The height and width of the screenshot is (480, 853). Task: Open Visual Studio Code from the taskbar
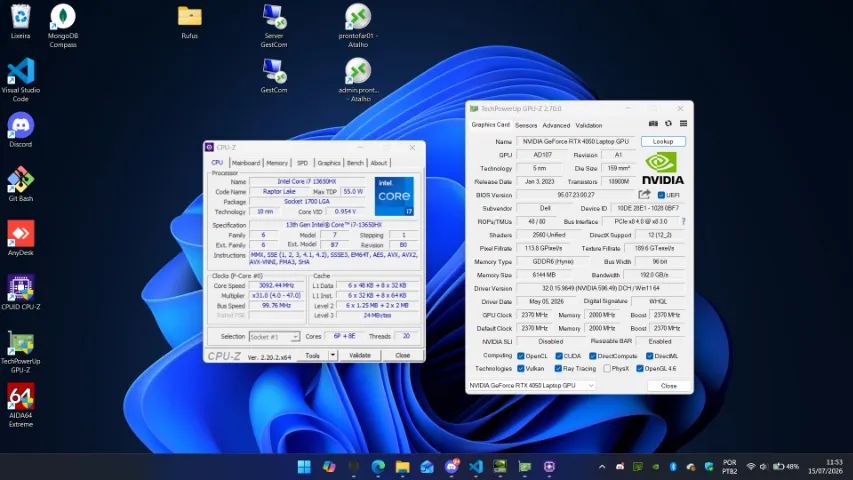click(476, 466)
